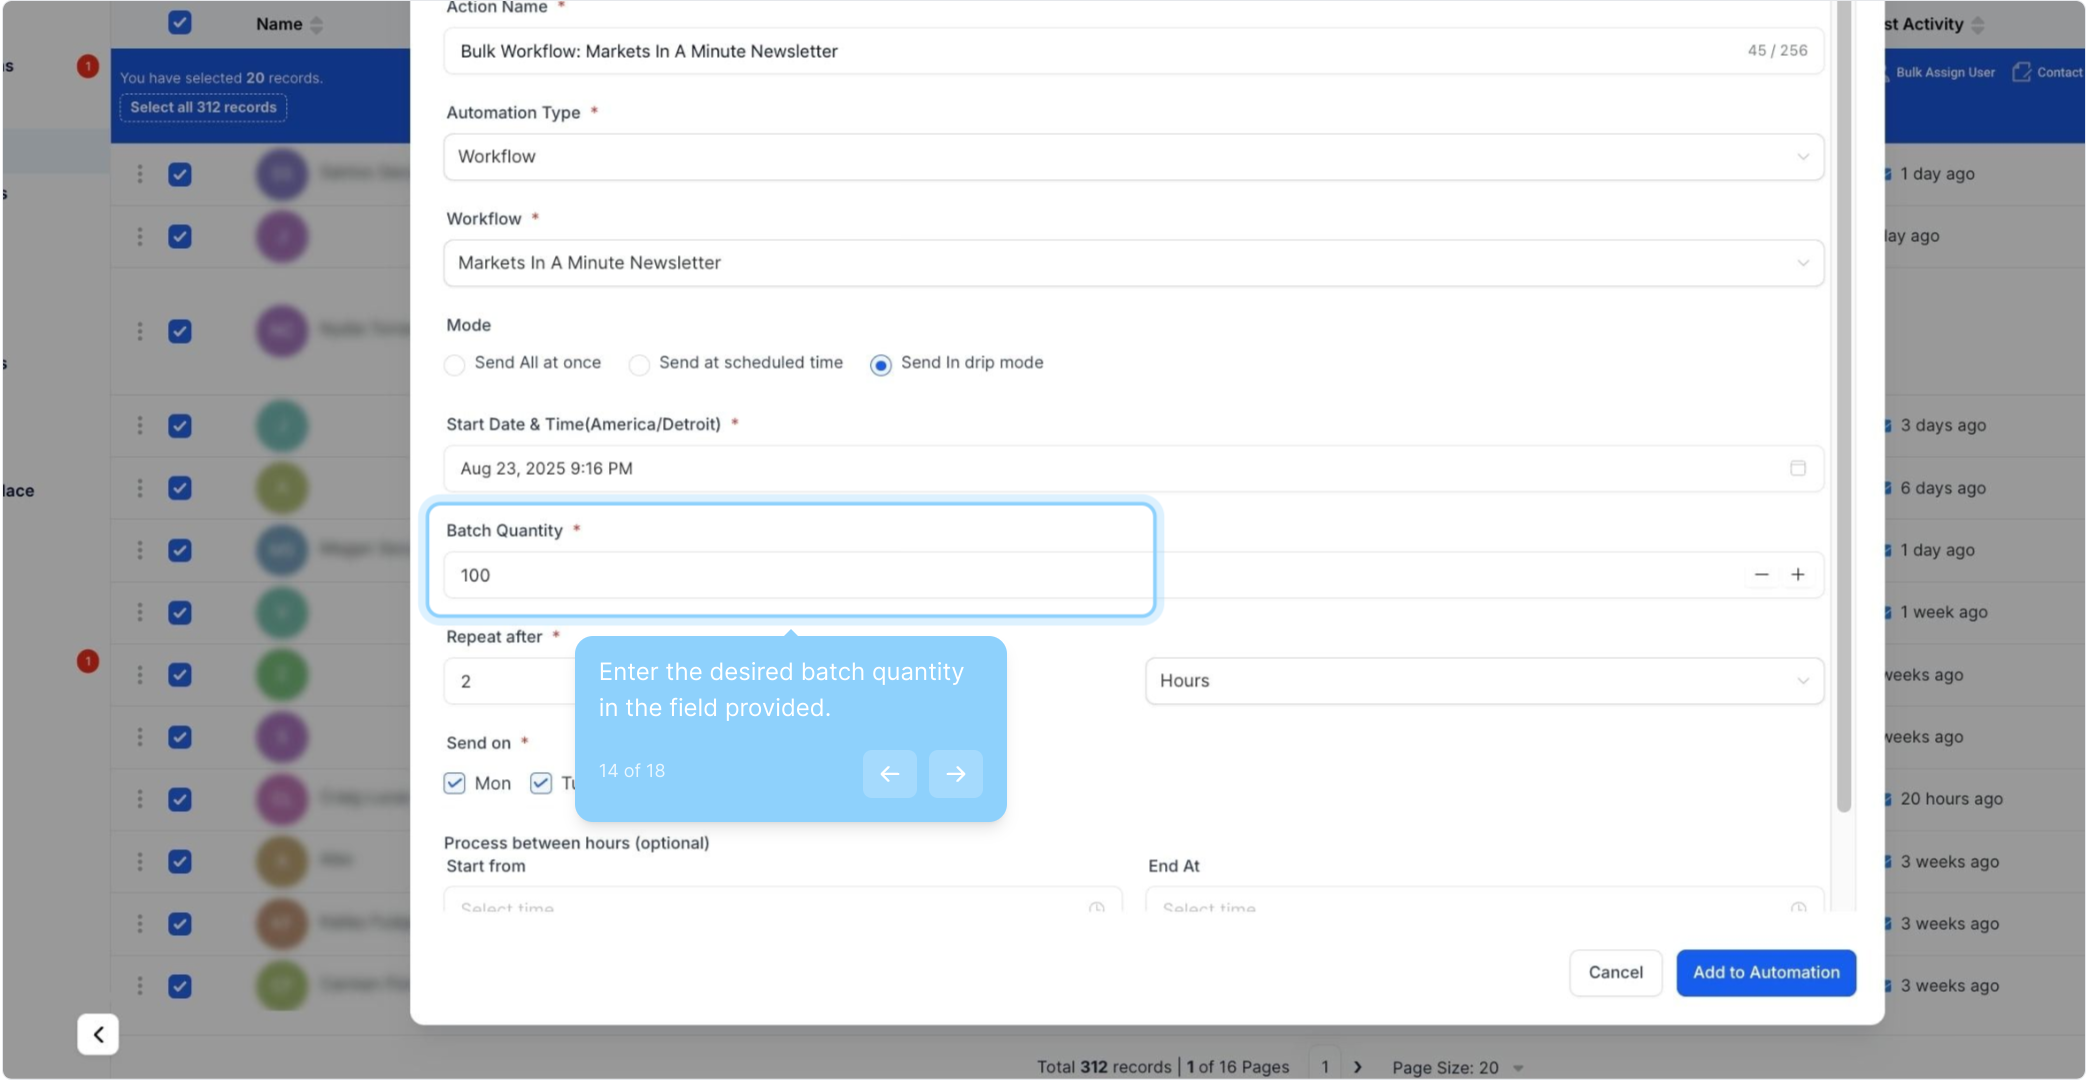This screenshot has height=1080, width=2088.
Task: Toggle the select-all checkbox in table header
Action: (x=180, y=23)
